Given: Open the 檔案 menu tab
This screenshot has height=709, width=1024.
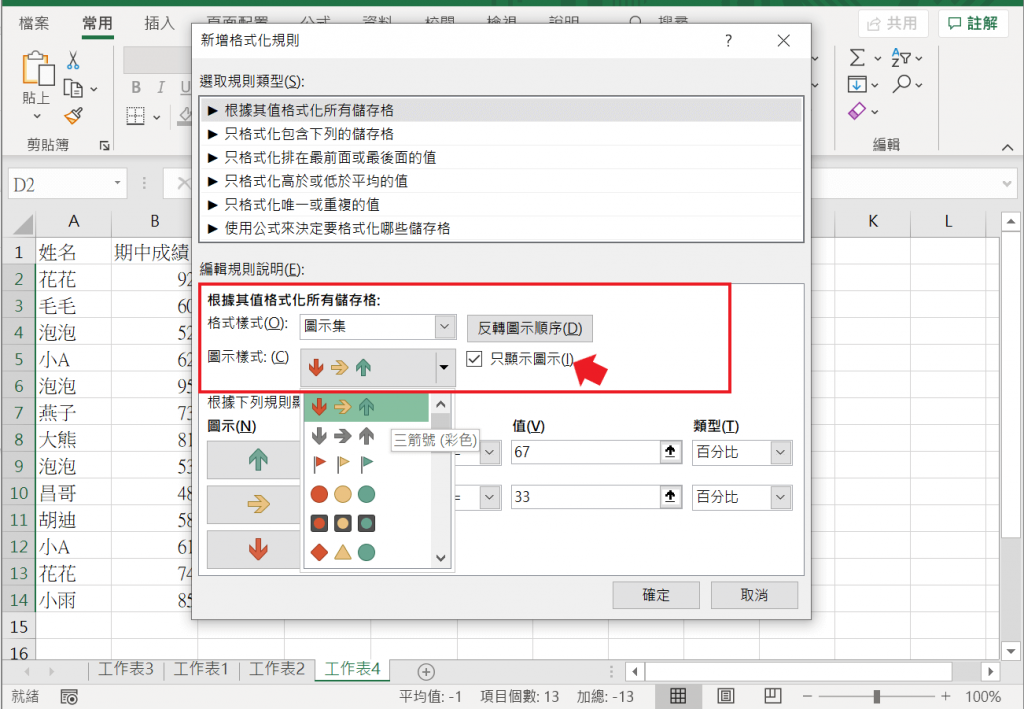Looking at the screenshot, I should point(34,24).
